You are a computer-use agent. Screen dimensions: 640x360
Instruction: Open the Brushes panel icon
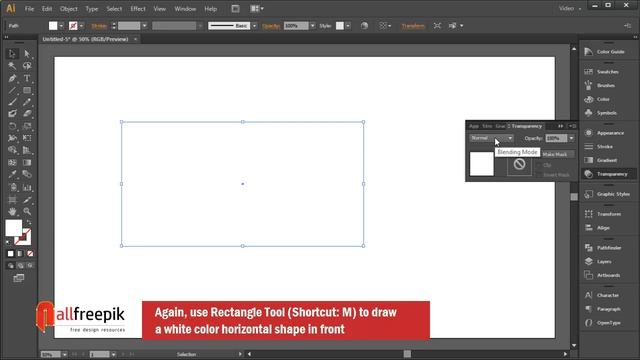click(588, 85)
